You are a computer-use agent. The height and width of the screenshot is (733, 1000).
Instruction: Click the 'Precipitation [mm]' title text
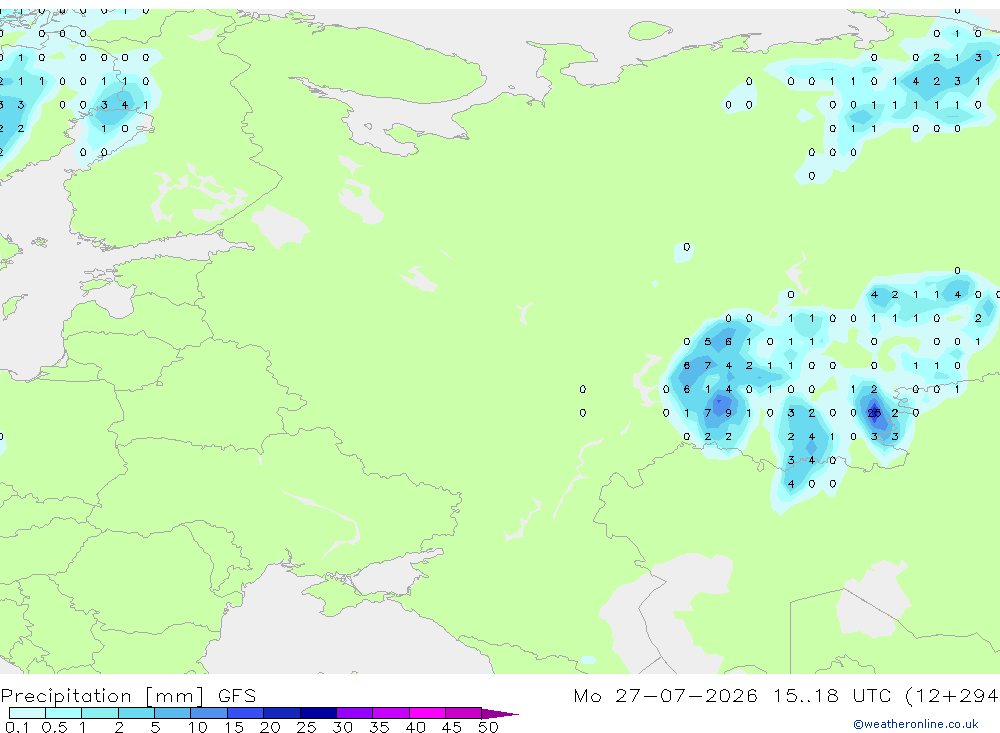click(x=102, y=696)
